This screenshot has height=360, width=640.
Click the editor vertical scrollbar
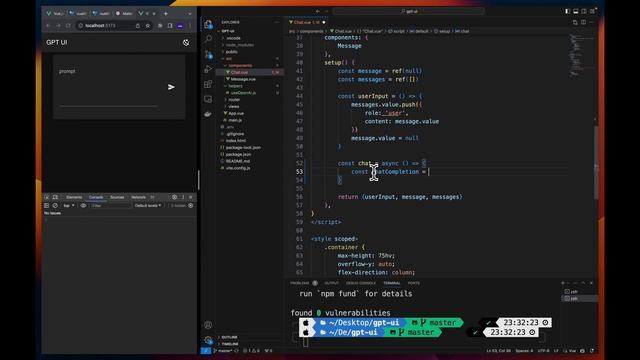point(596,163)
